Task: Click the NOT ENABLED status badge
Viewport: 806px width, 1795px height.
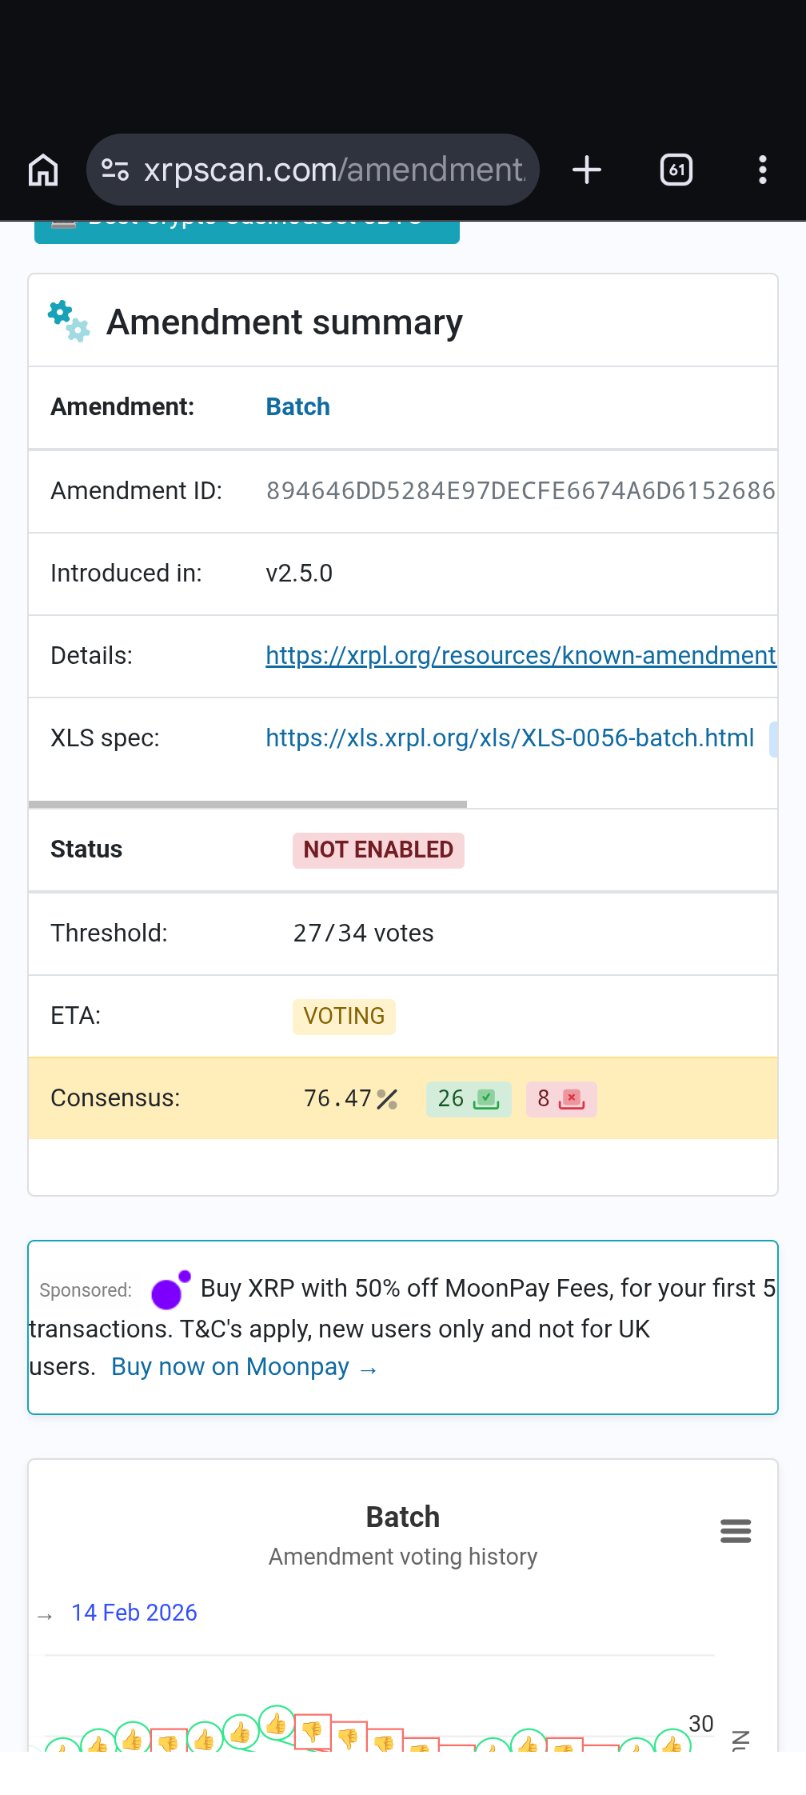Action: [378, 850]
